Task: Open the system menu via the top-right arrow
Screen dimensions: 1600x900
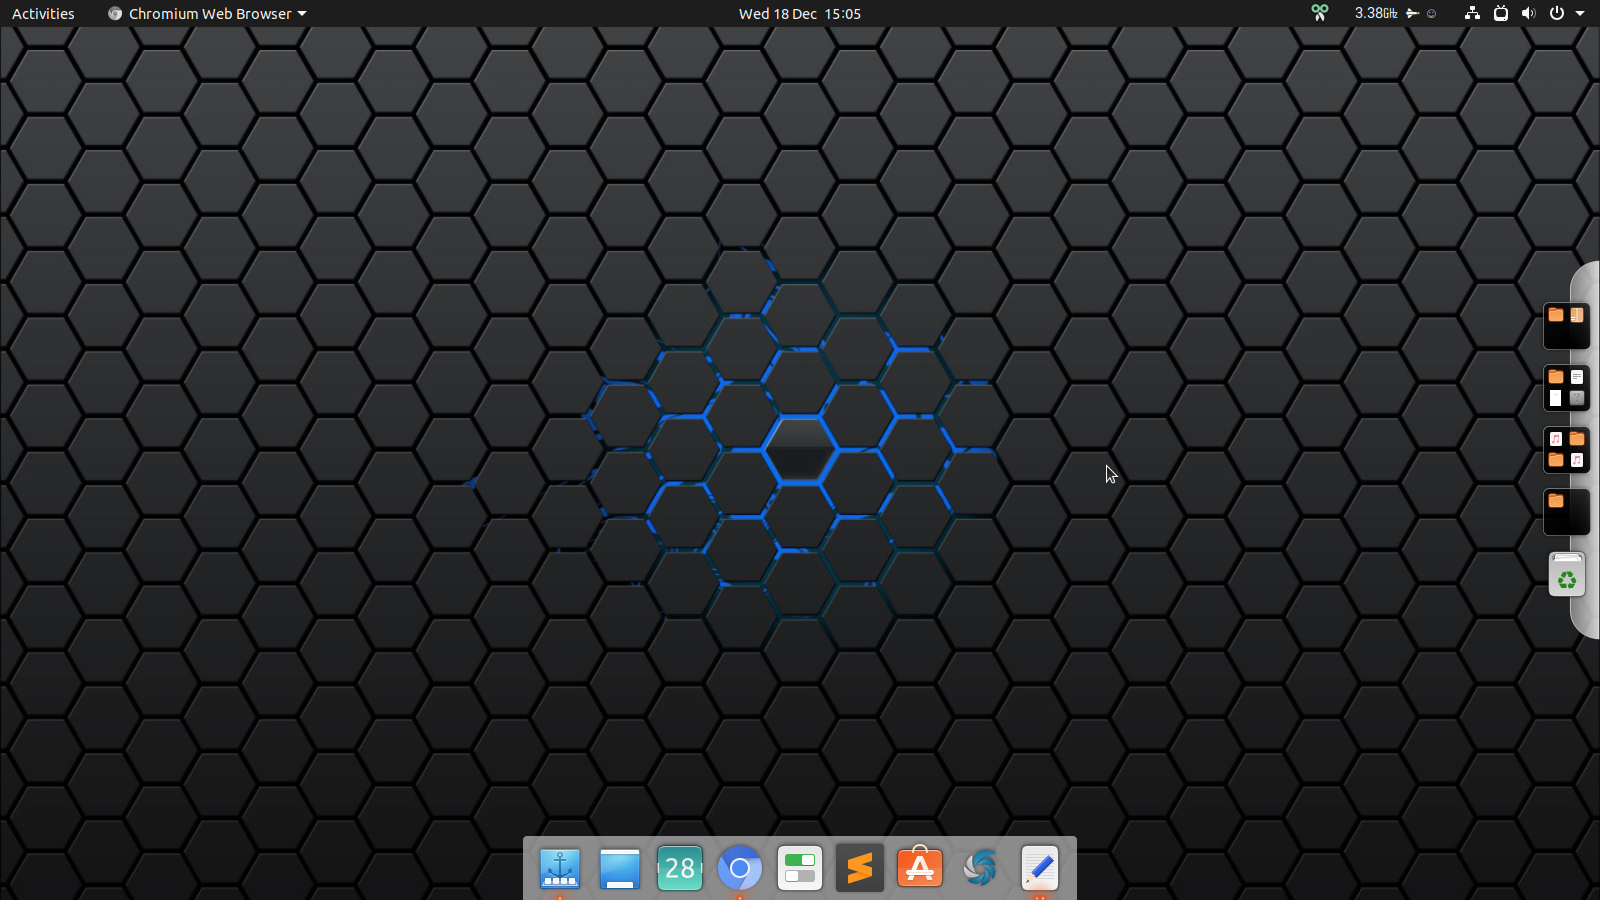Action: (1580, 13)
